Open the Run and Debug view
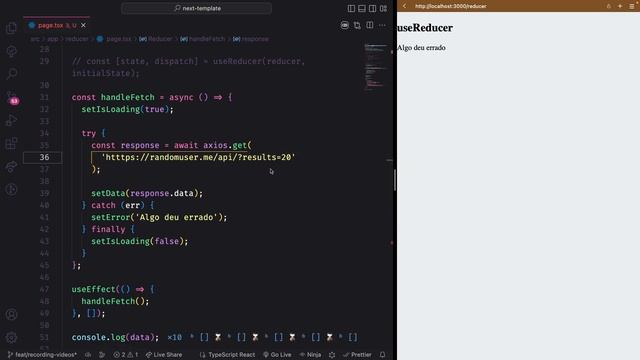This screenshot has height=360, width=640. (11, 120)
